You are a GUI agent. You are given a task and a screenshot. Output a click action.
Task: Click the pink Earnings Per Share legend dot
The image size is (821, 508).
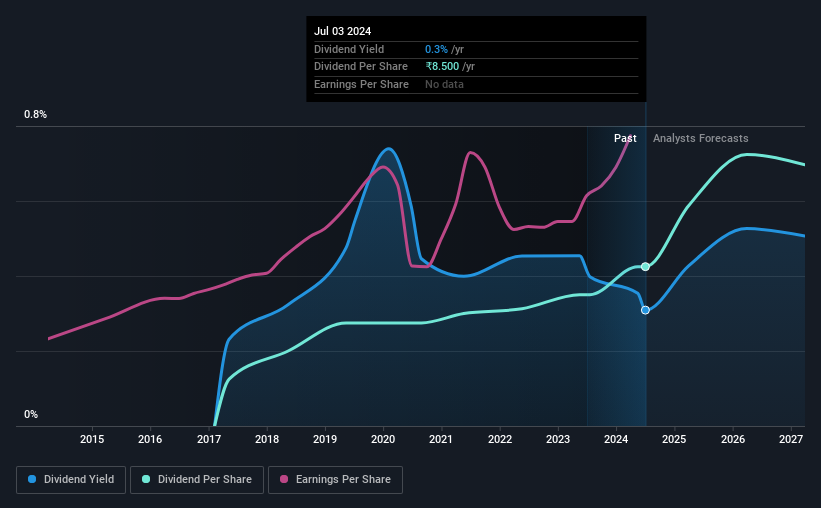(x=284, y=479)
